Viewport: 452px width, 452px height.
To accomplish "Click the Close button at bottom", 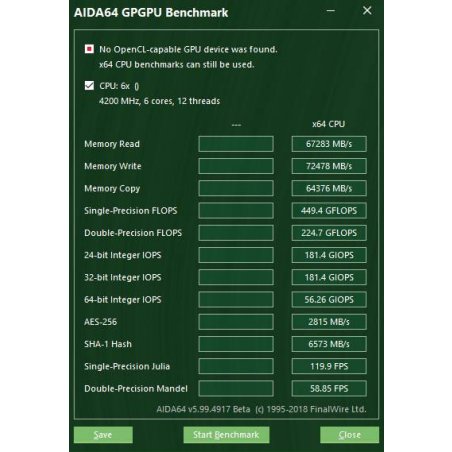I will click(x=349, y=435).
